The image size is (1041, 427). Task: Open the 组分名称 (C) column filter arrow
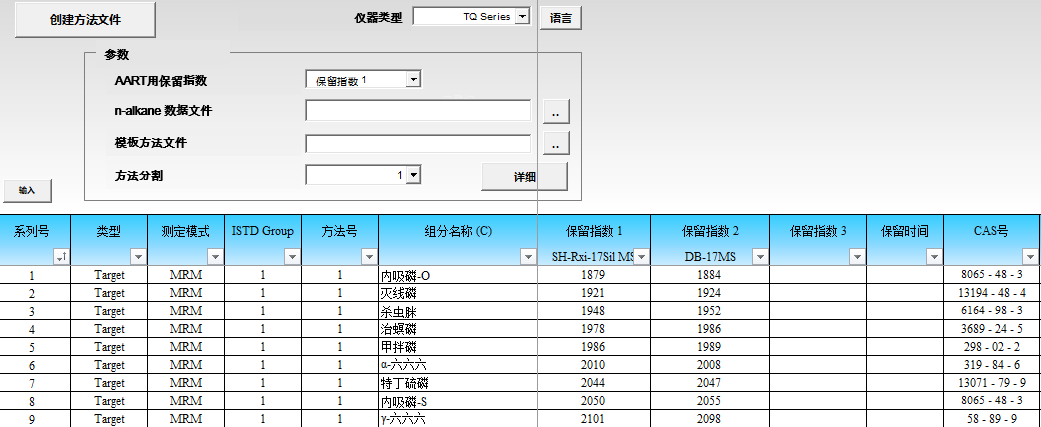coord(527,257)
